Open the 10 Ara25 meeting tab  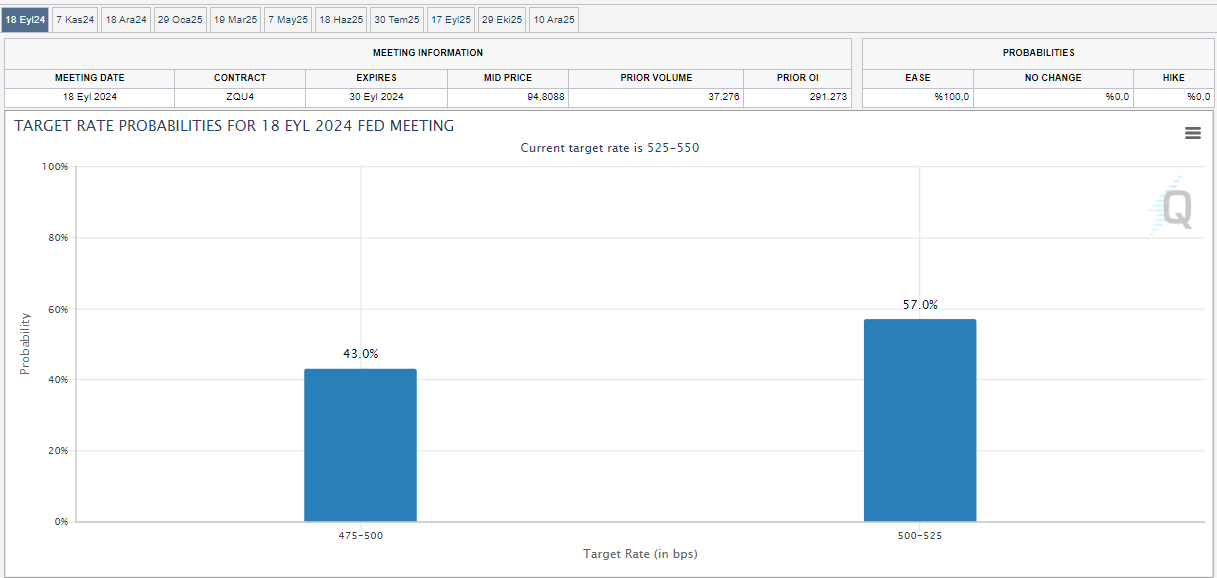pos(554,19)
